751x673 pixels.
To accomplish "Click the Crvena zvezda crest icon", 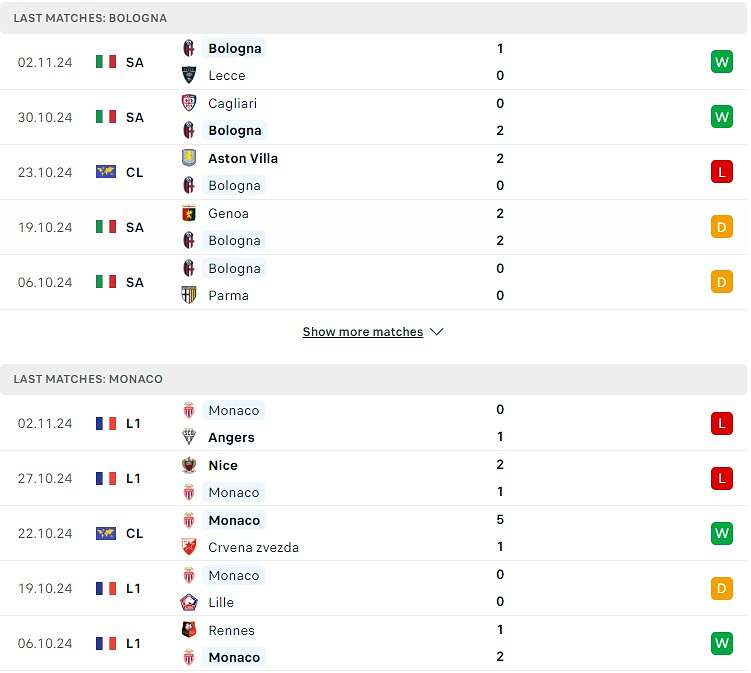I will click(189, 547).
